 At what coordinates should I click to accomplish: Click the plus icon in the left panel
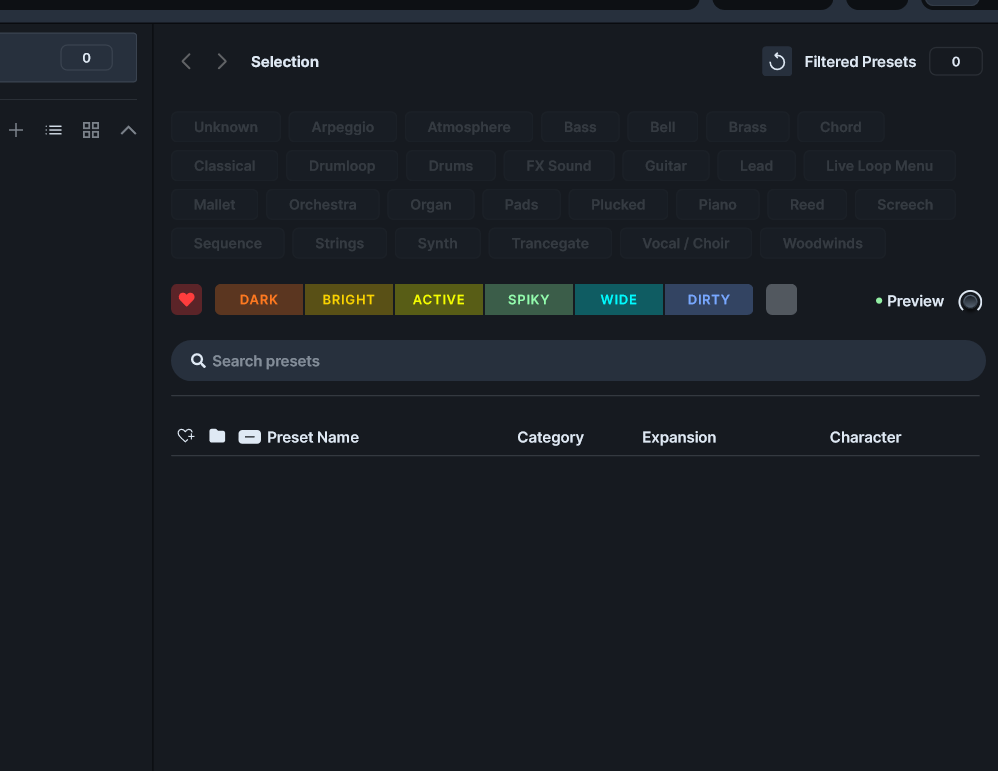point(16,130)
